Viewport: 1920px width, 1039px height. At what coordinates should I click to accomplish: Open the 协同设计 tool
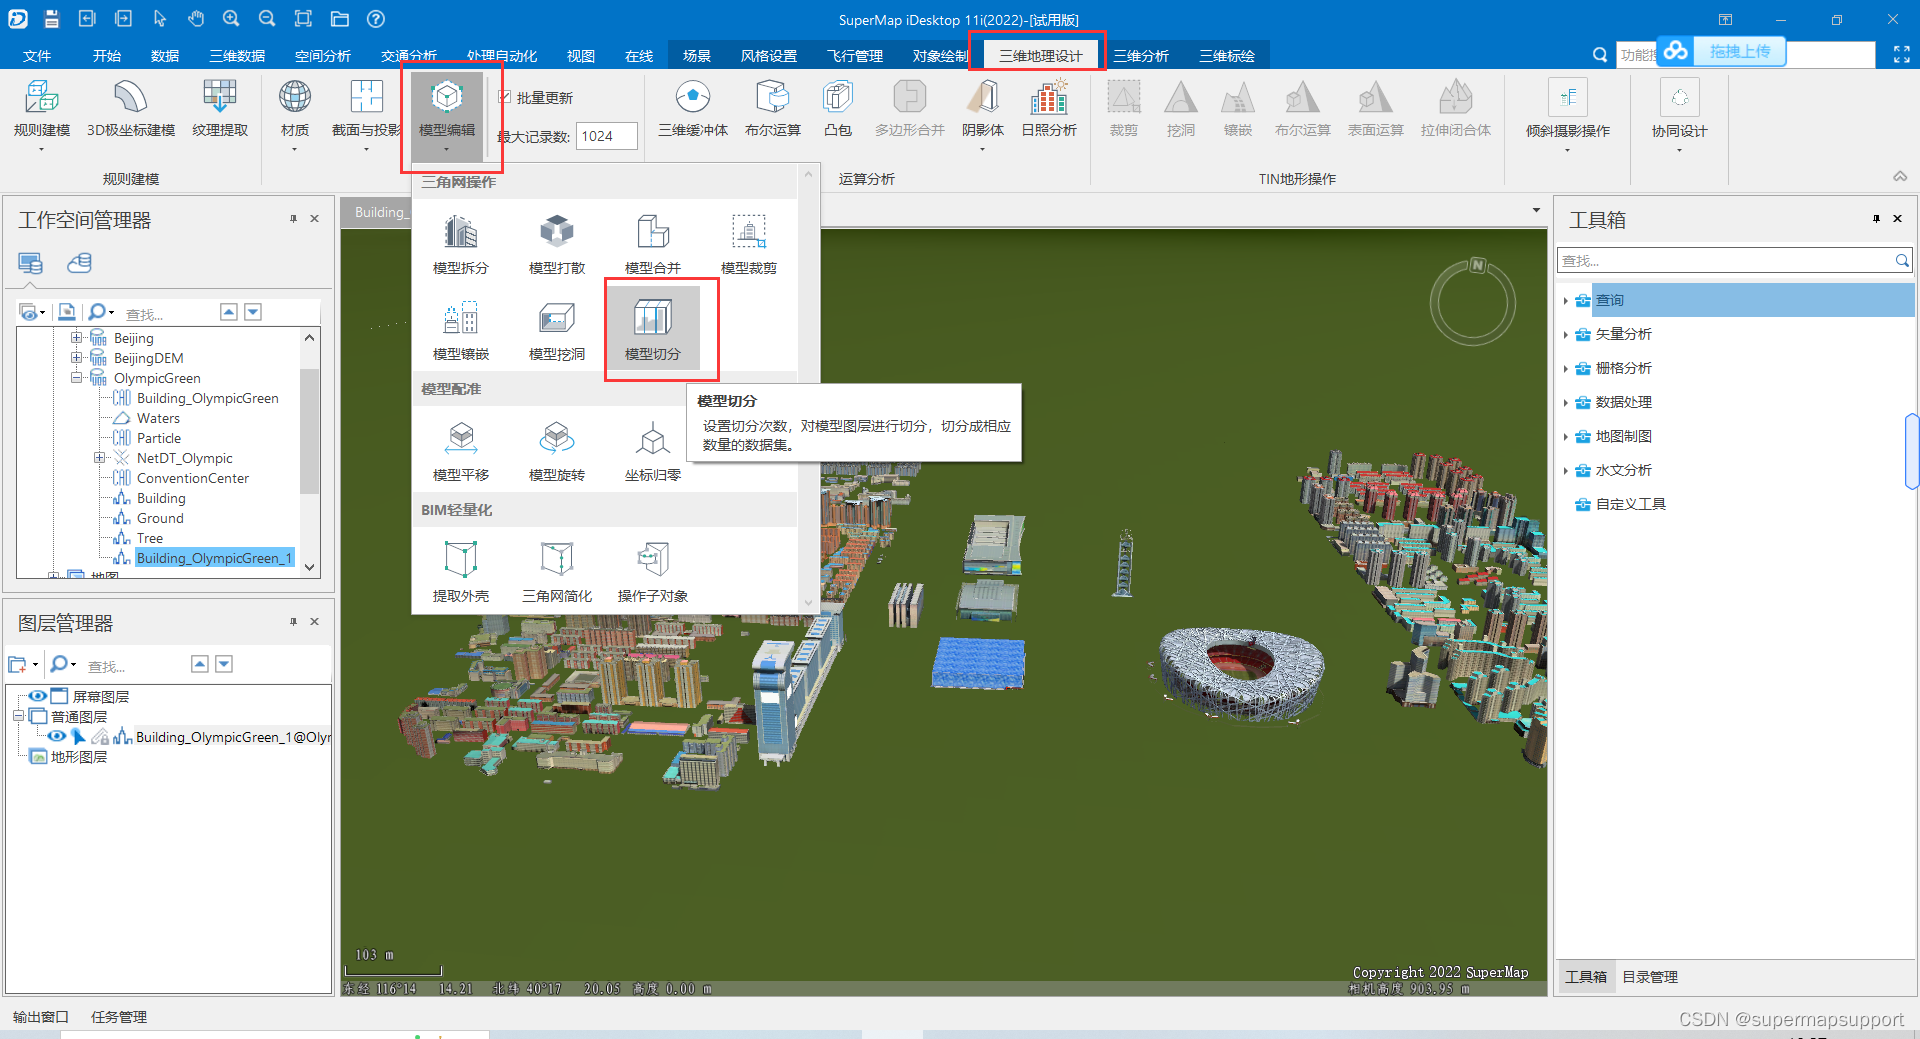(1679, 115)
